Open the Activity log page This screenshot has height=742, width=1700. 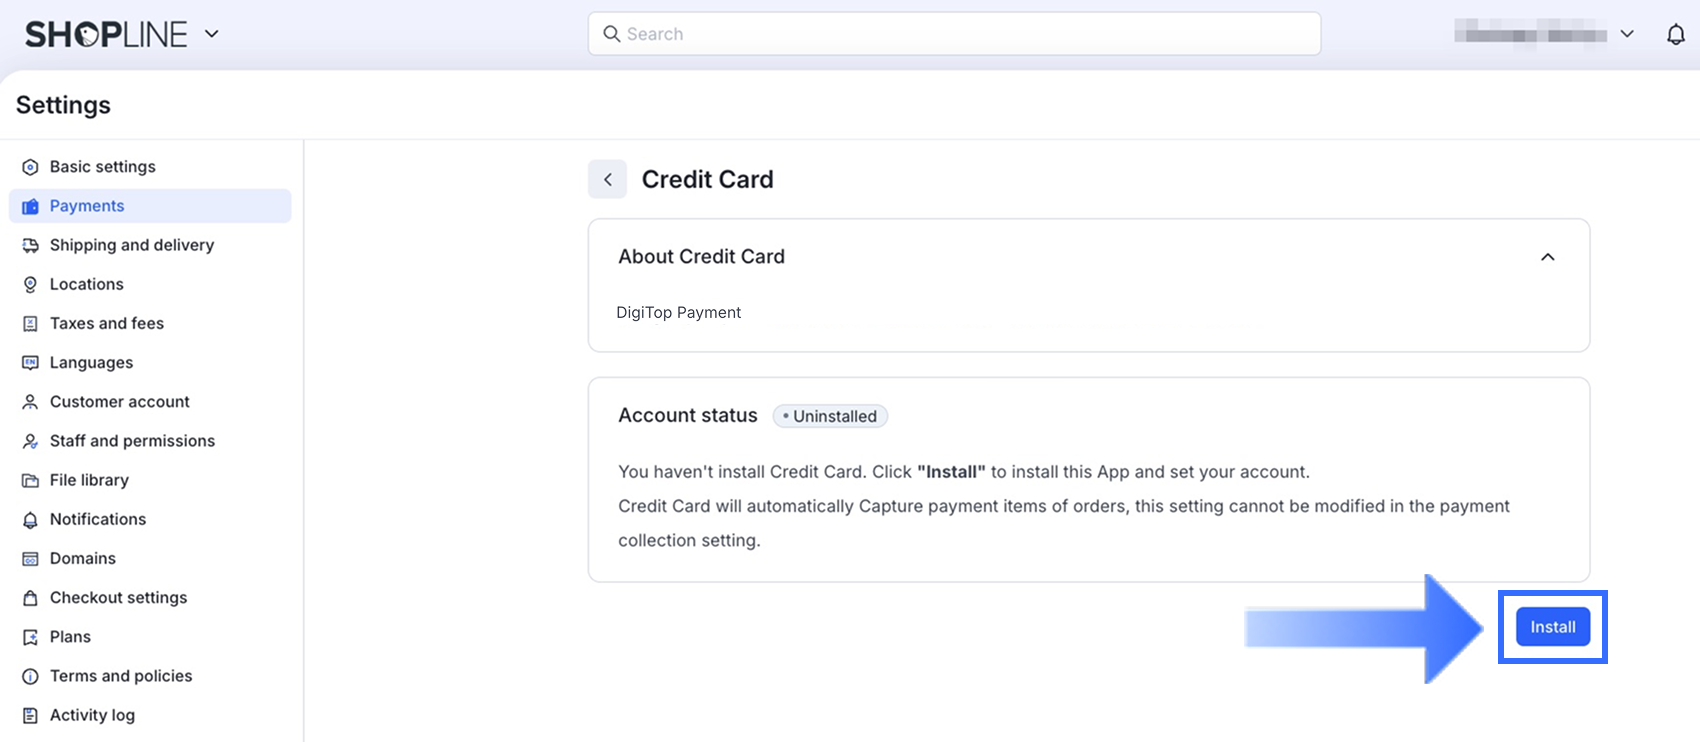(92, 715)
